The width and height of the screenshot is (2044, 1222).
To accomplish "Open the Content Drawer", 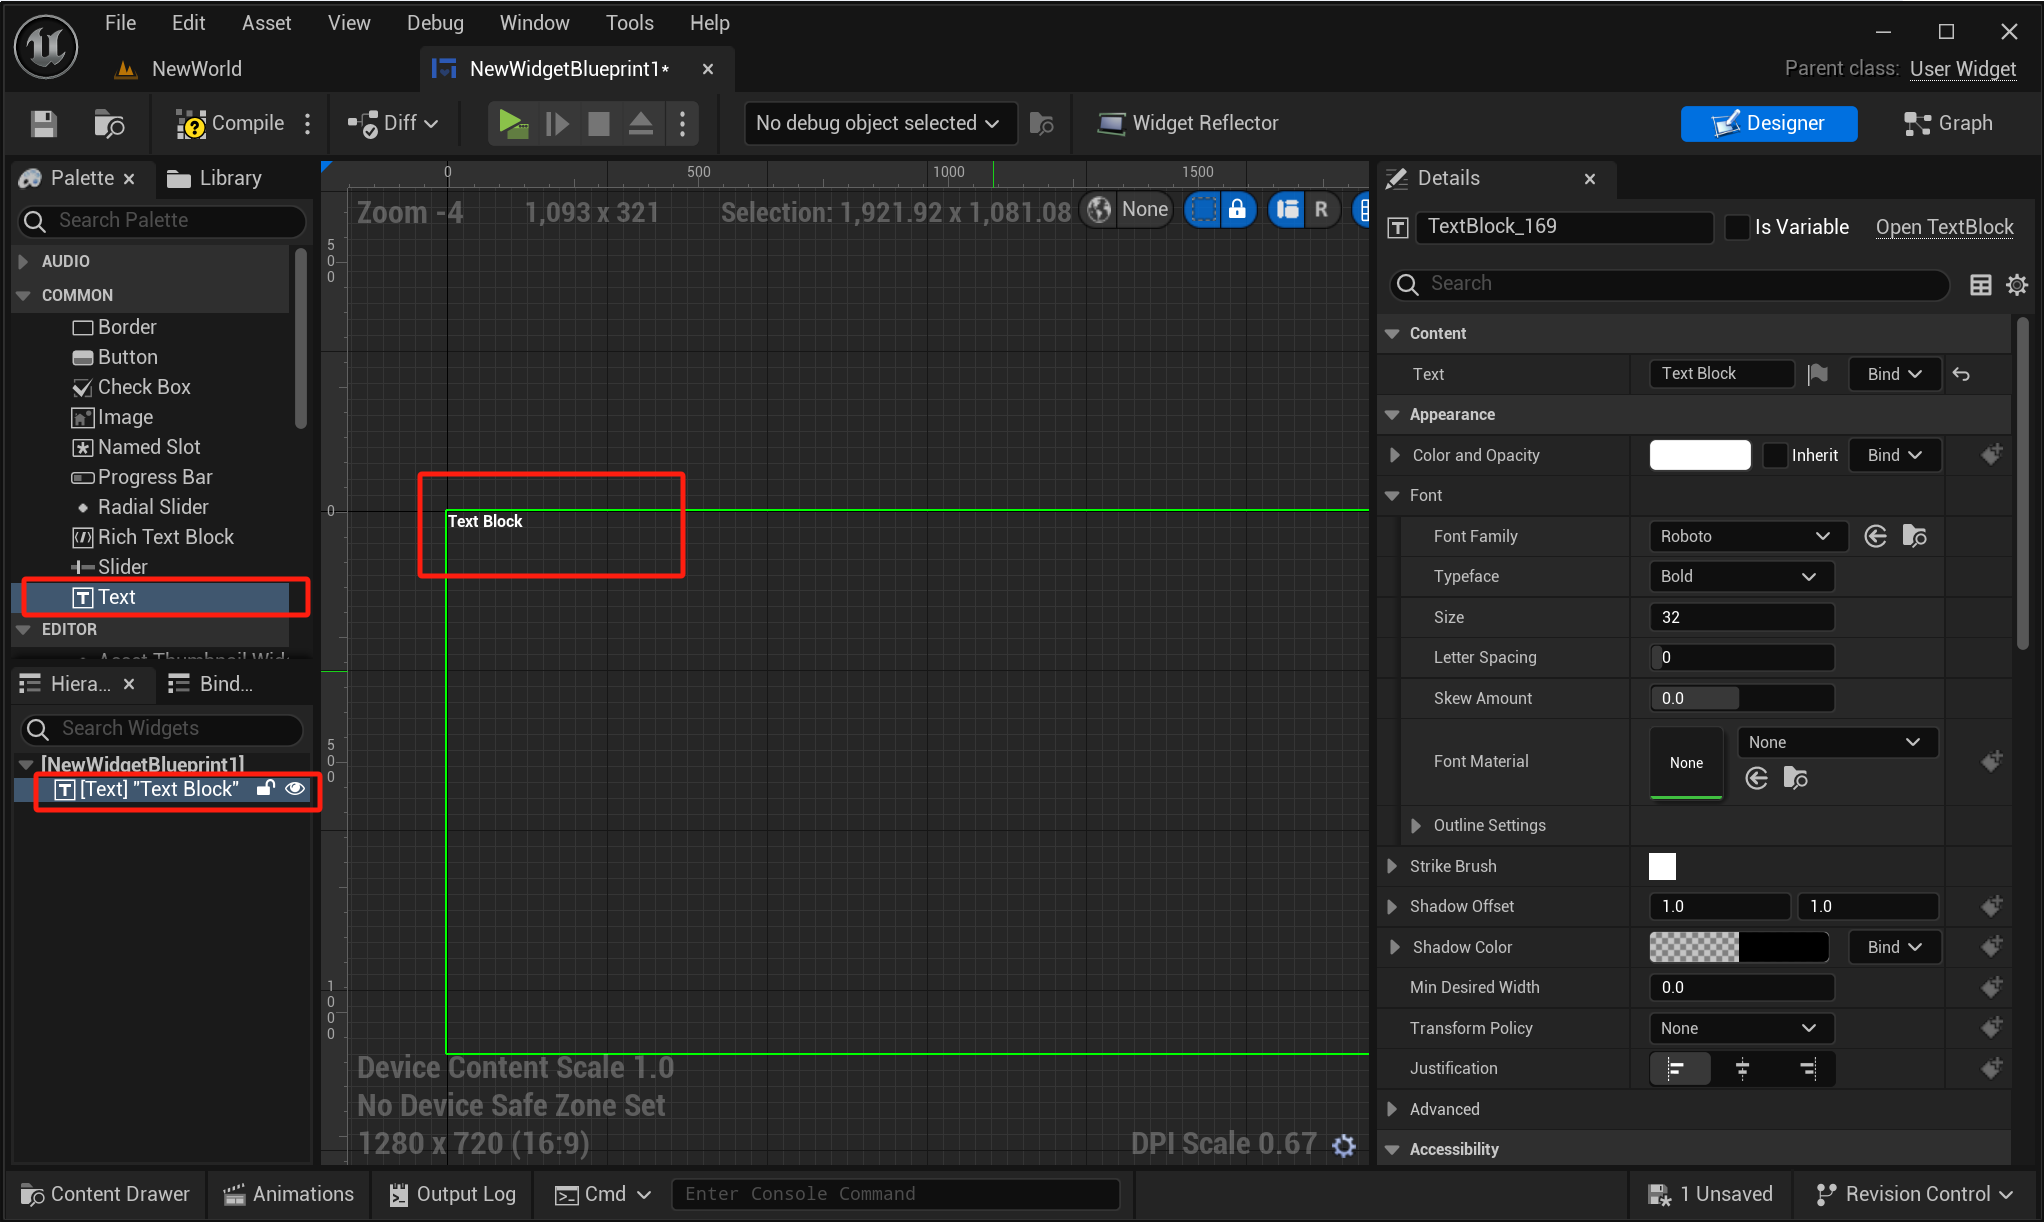I will 105,1194.
